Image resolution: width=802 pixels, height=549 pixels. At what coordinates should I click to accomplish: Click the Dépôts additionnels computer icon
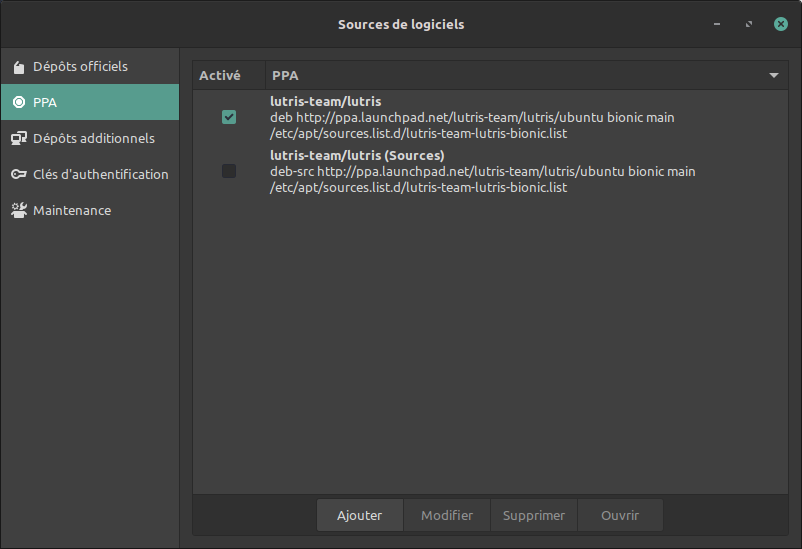(18, 138)
